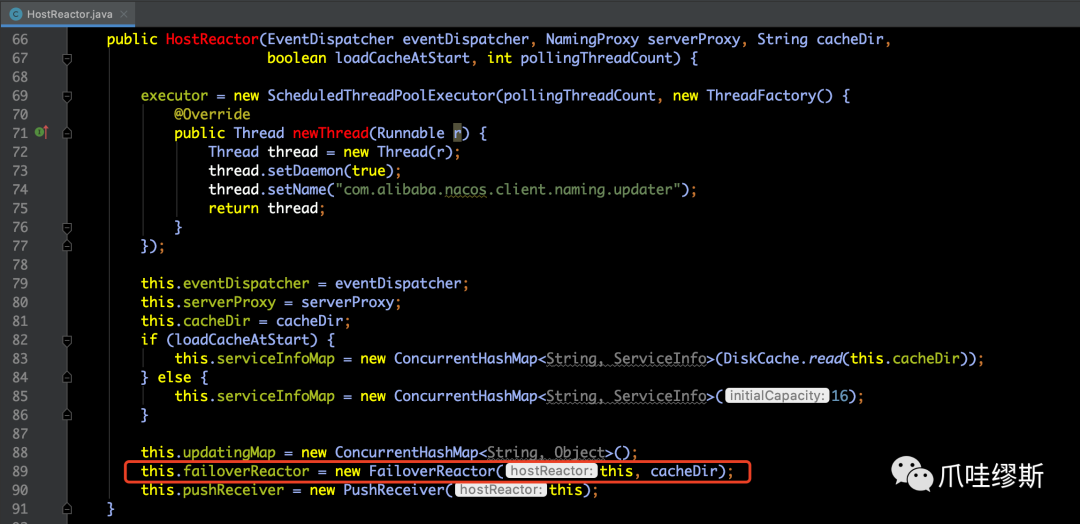Click the Java class icon on HostReactor.java tab
The width and height of the screenshot is (1080, 524).
coord(16,14)
